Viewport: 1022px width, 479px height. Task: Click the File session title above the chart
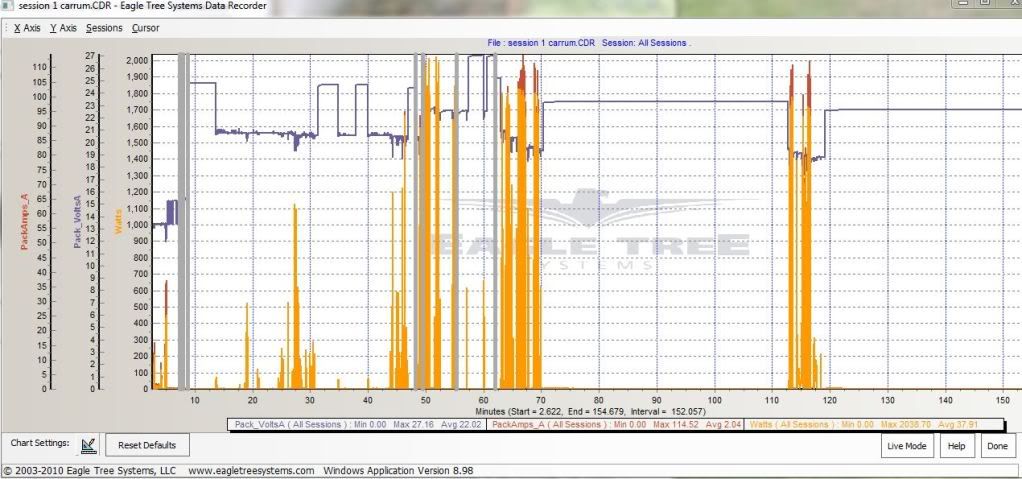click(589, 43)
